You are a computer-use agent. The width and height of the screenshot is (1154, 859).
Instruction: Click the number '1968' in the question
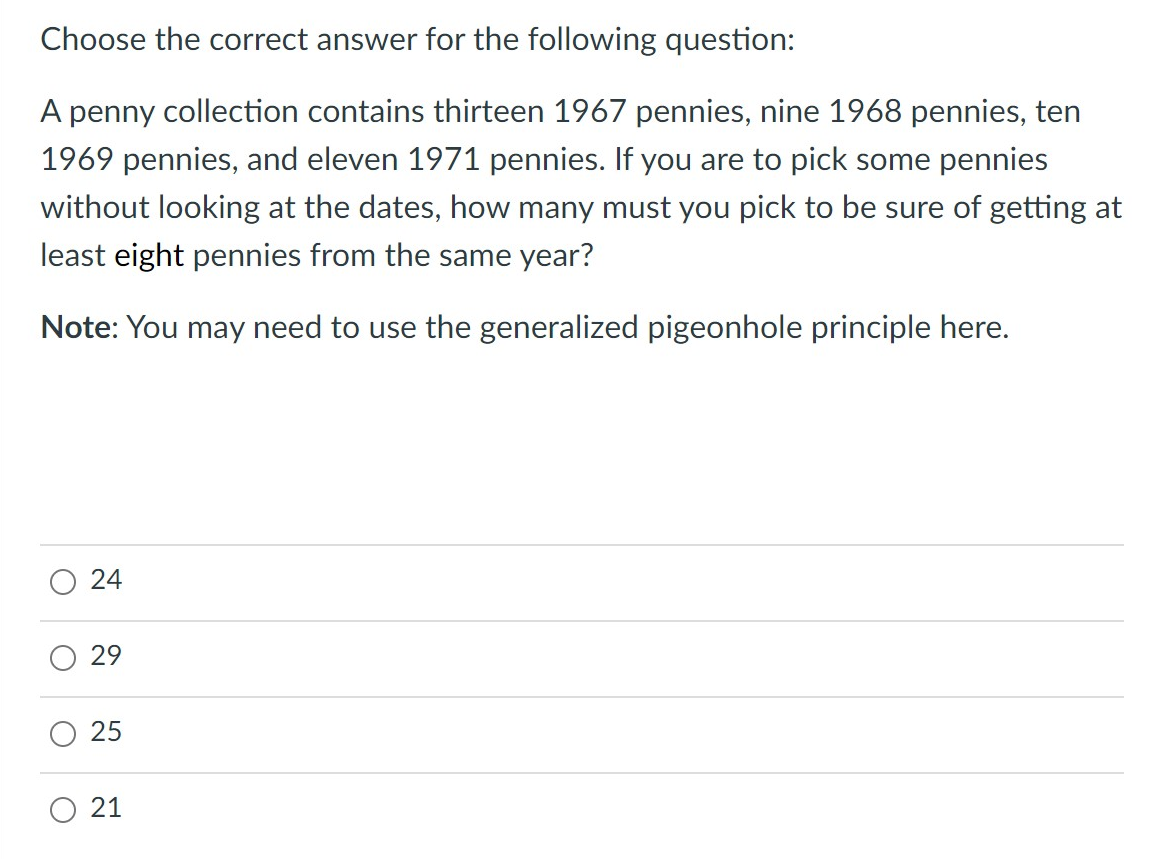(865, 112)
